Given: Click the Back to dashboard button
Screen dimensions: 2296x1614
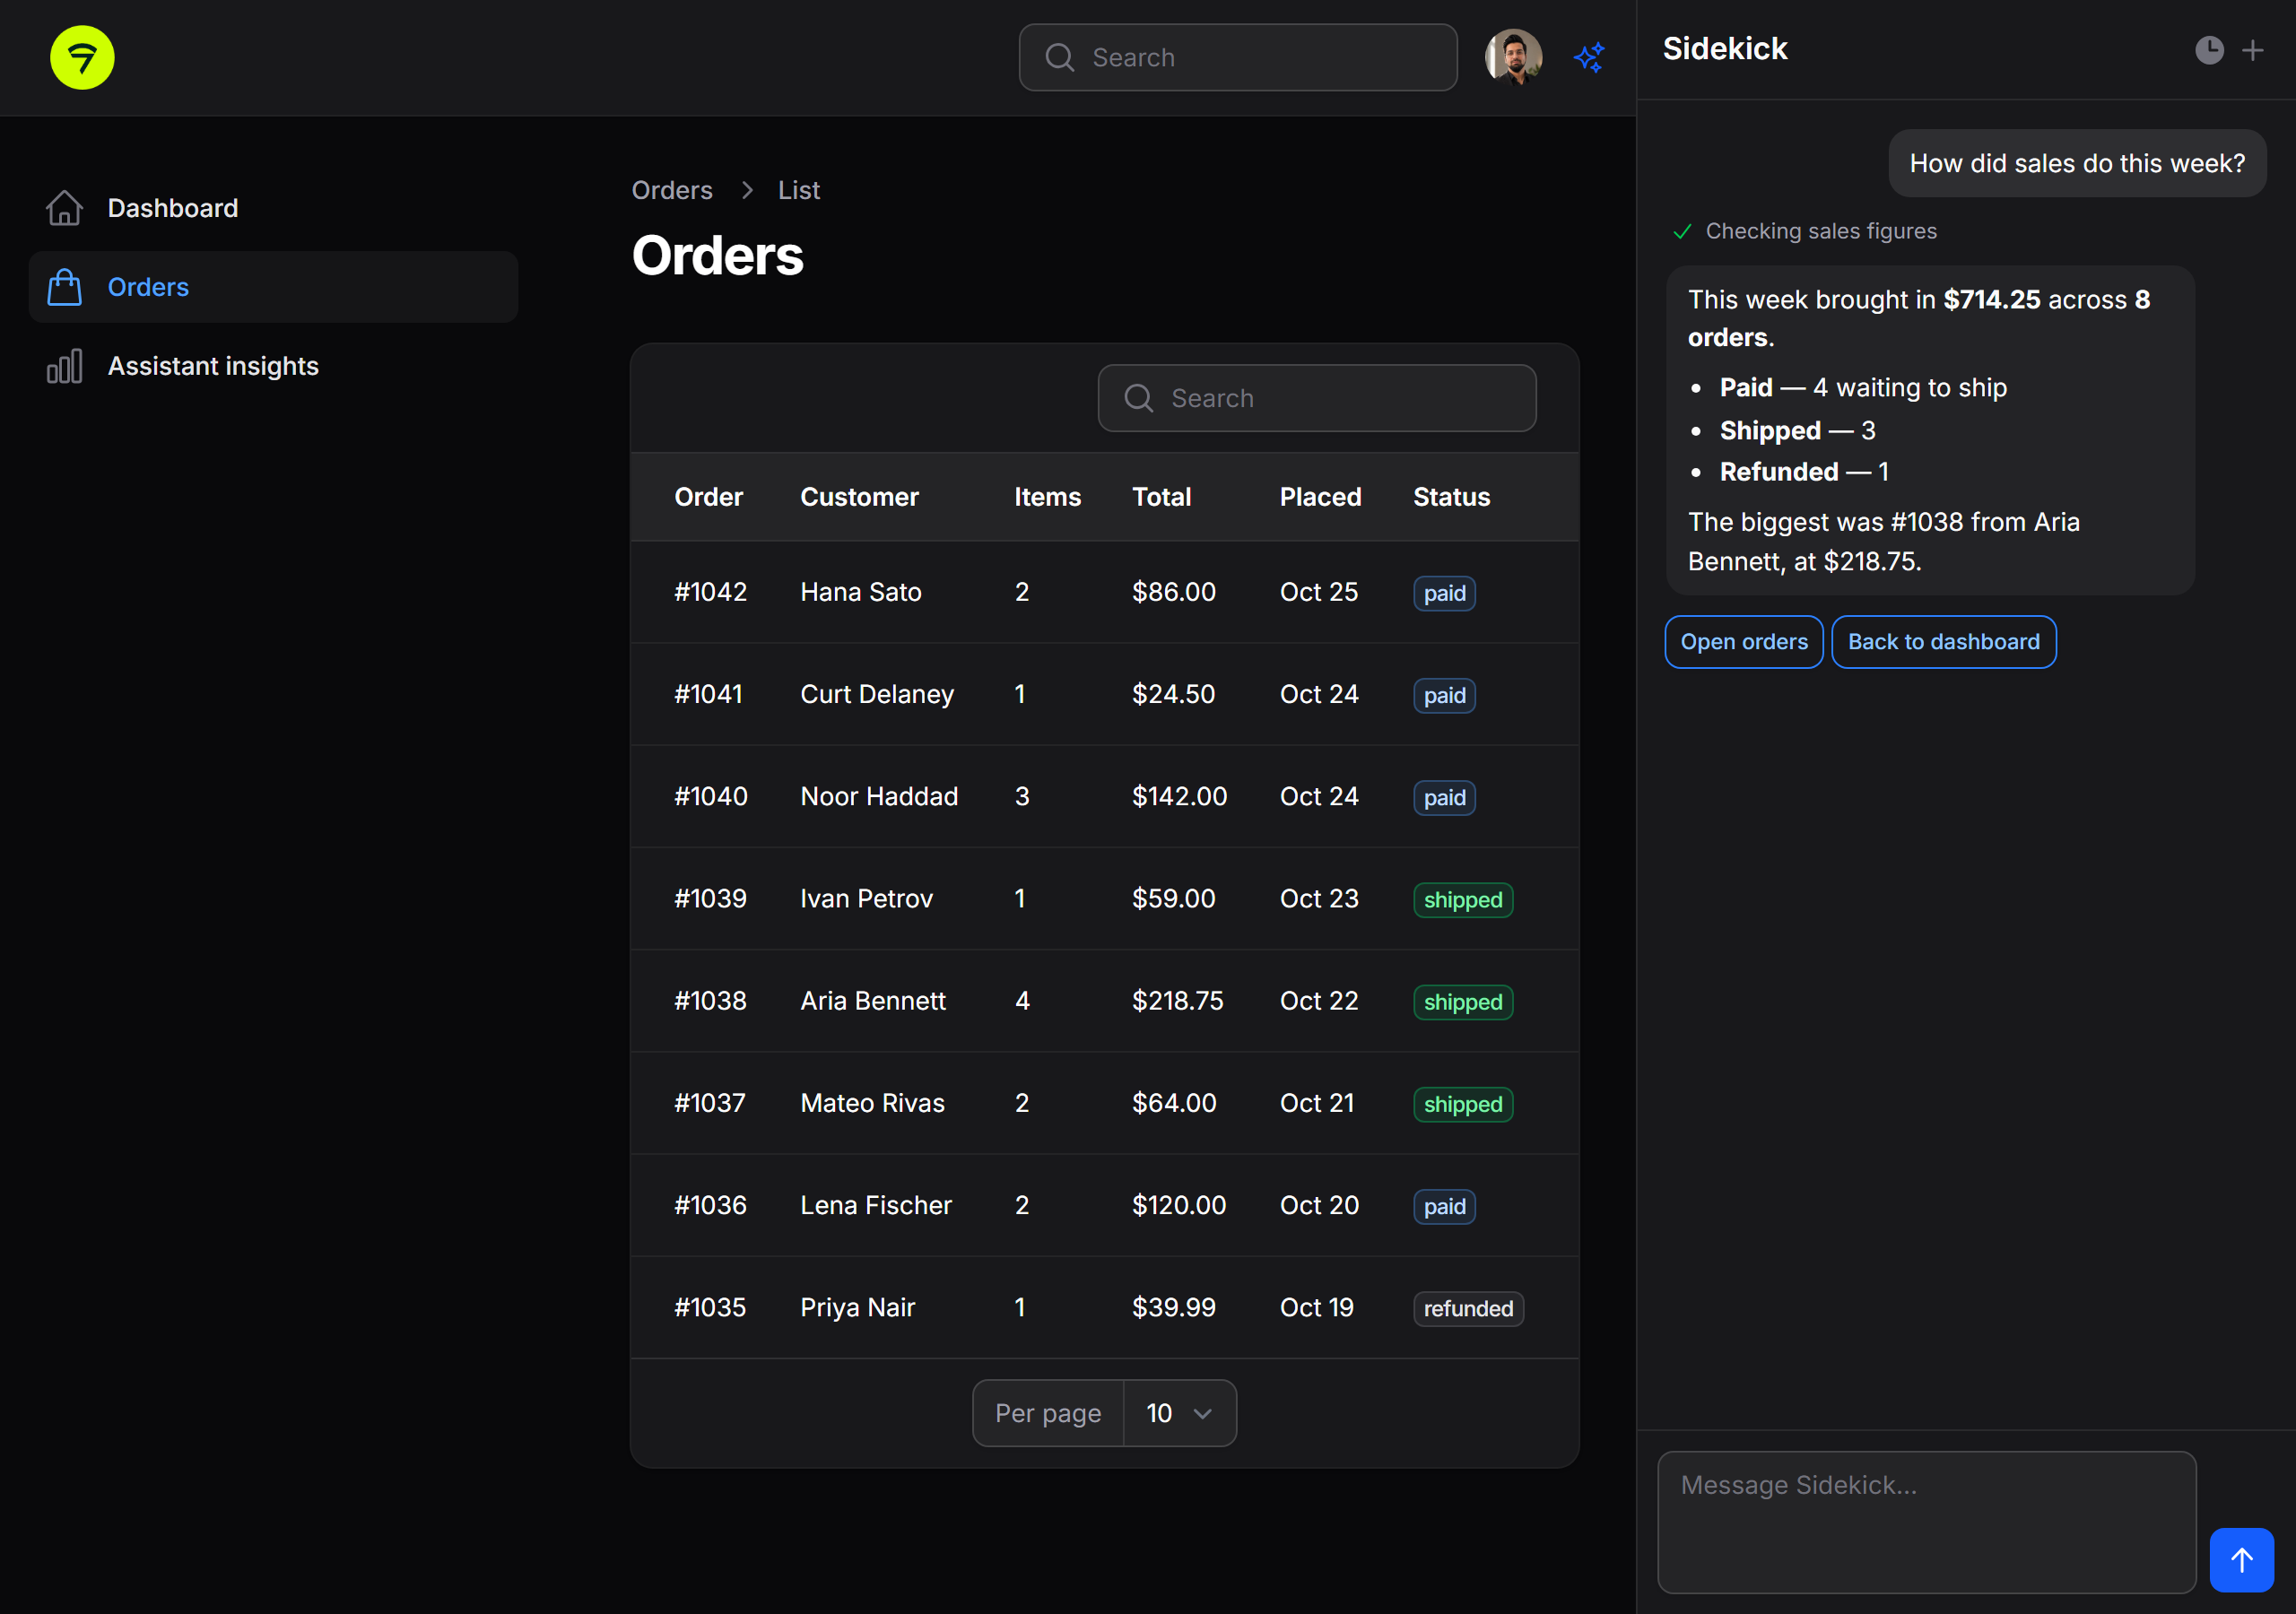Looking at the screenshot, I should pyautogui.click(x=1943, y=642).
